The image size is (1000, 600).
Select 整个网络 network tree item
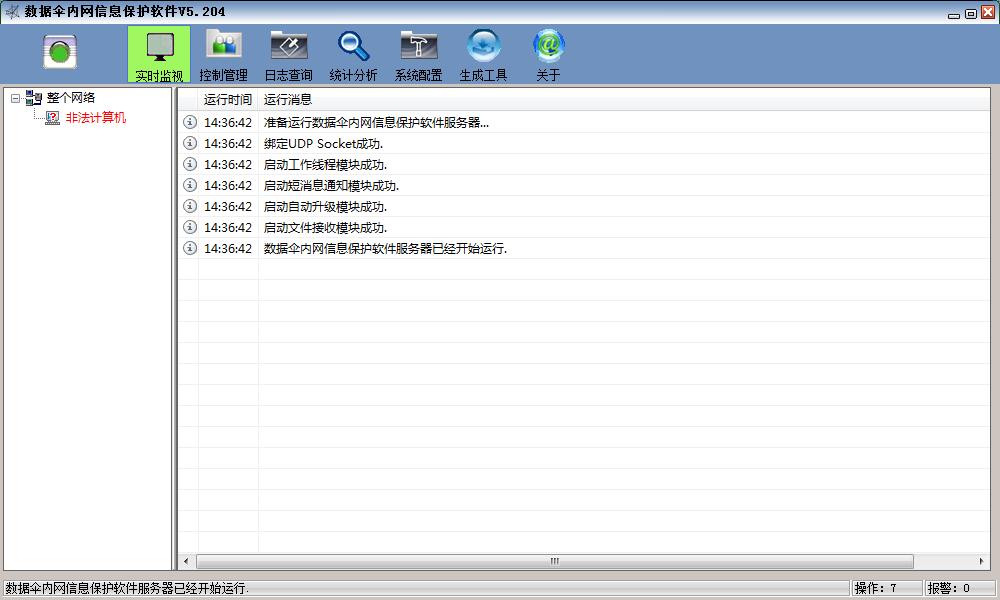pyautogui.click(x=71, y=98)
